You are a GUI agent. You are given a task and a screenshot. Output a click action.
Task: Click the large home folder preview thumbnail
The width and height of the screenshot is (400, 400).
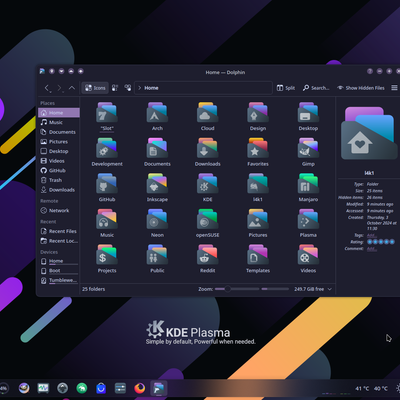point(369,133)
